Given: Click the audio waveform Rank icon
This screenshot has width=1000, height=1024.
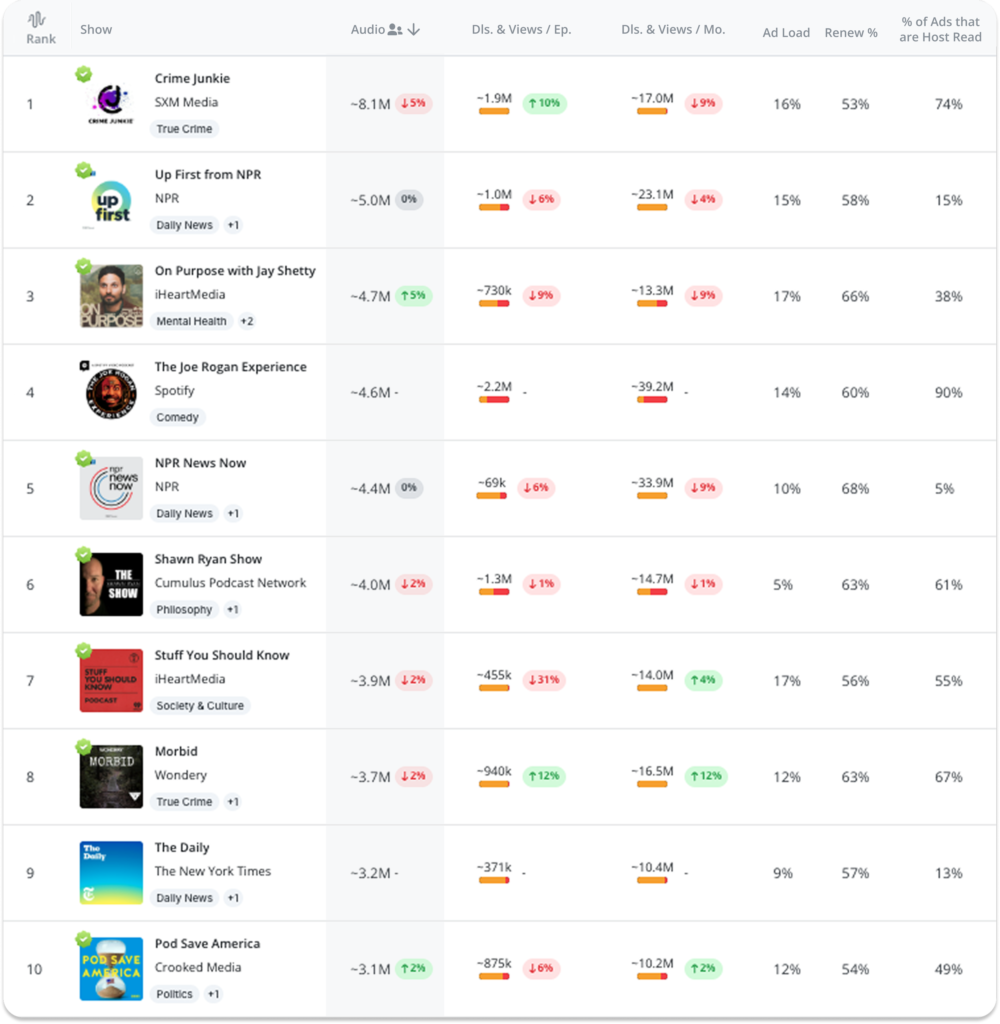Looking at the screenshot, I should (36, 20).
